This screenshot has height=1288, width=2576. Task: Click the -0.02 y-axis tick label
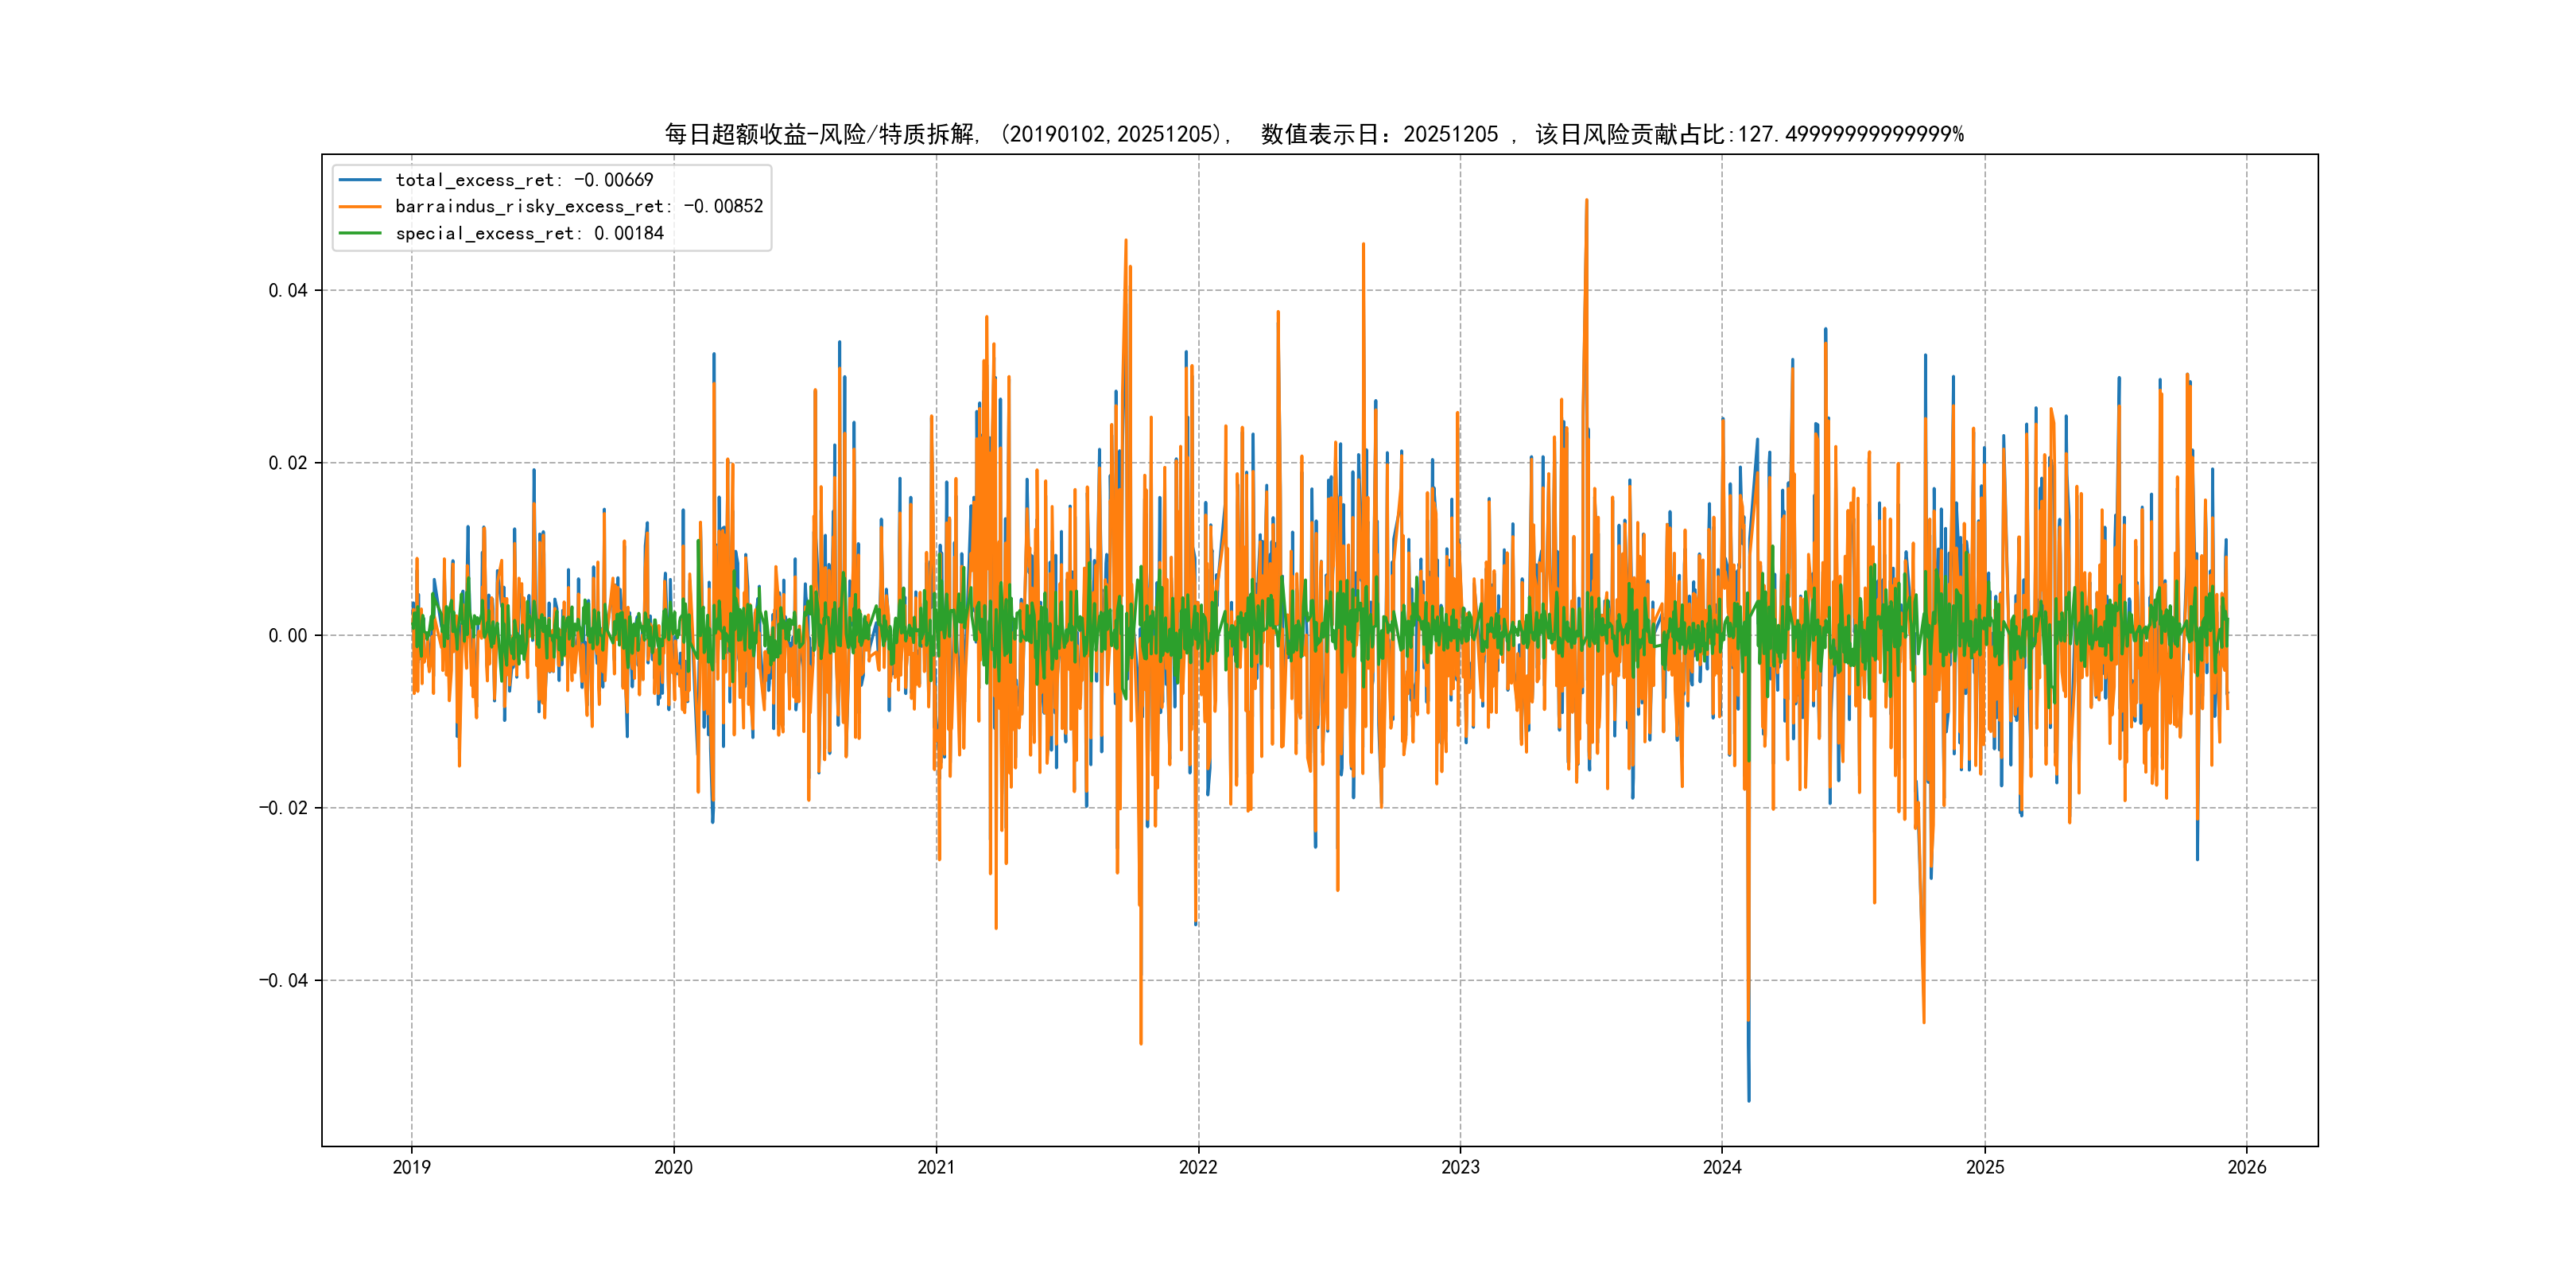point(283,808)
